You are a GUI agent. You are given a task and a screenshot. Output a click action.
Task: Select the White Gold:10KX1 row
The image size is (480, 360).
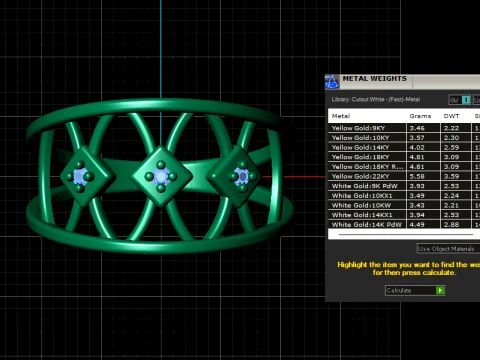404,196
